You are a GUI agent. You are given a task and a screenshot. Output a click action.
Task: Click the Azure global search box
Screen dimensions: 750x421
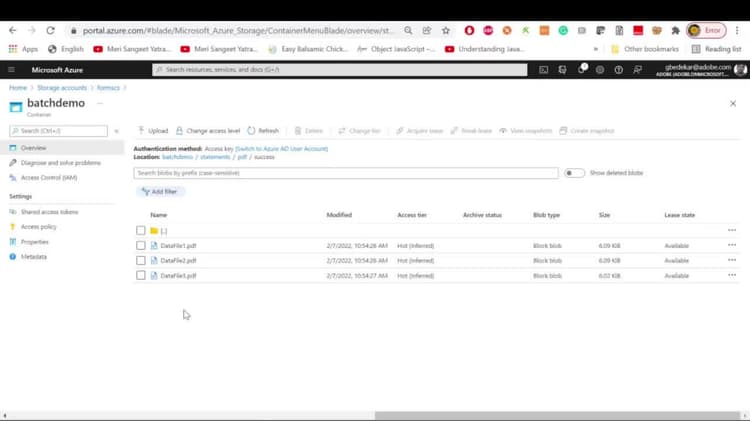coord(340,69)
